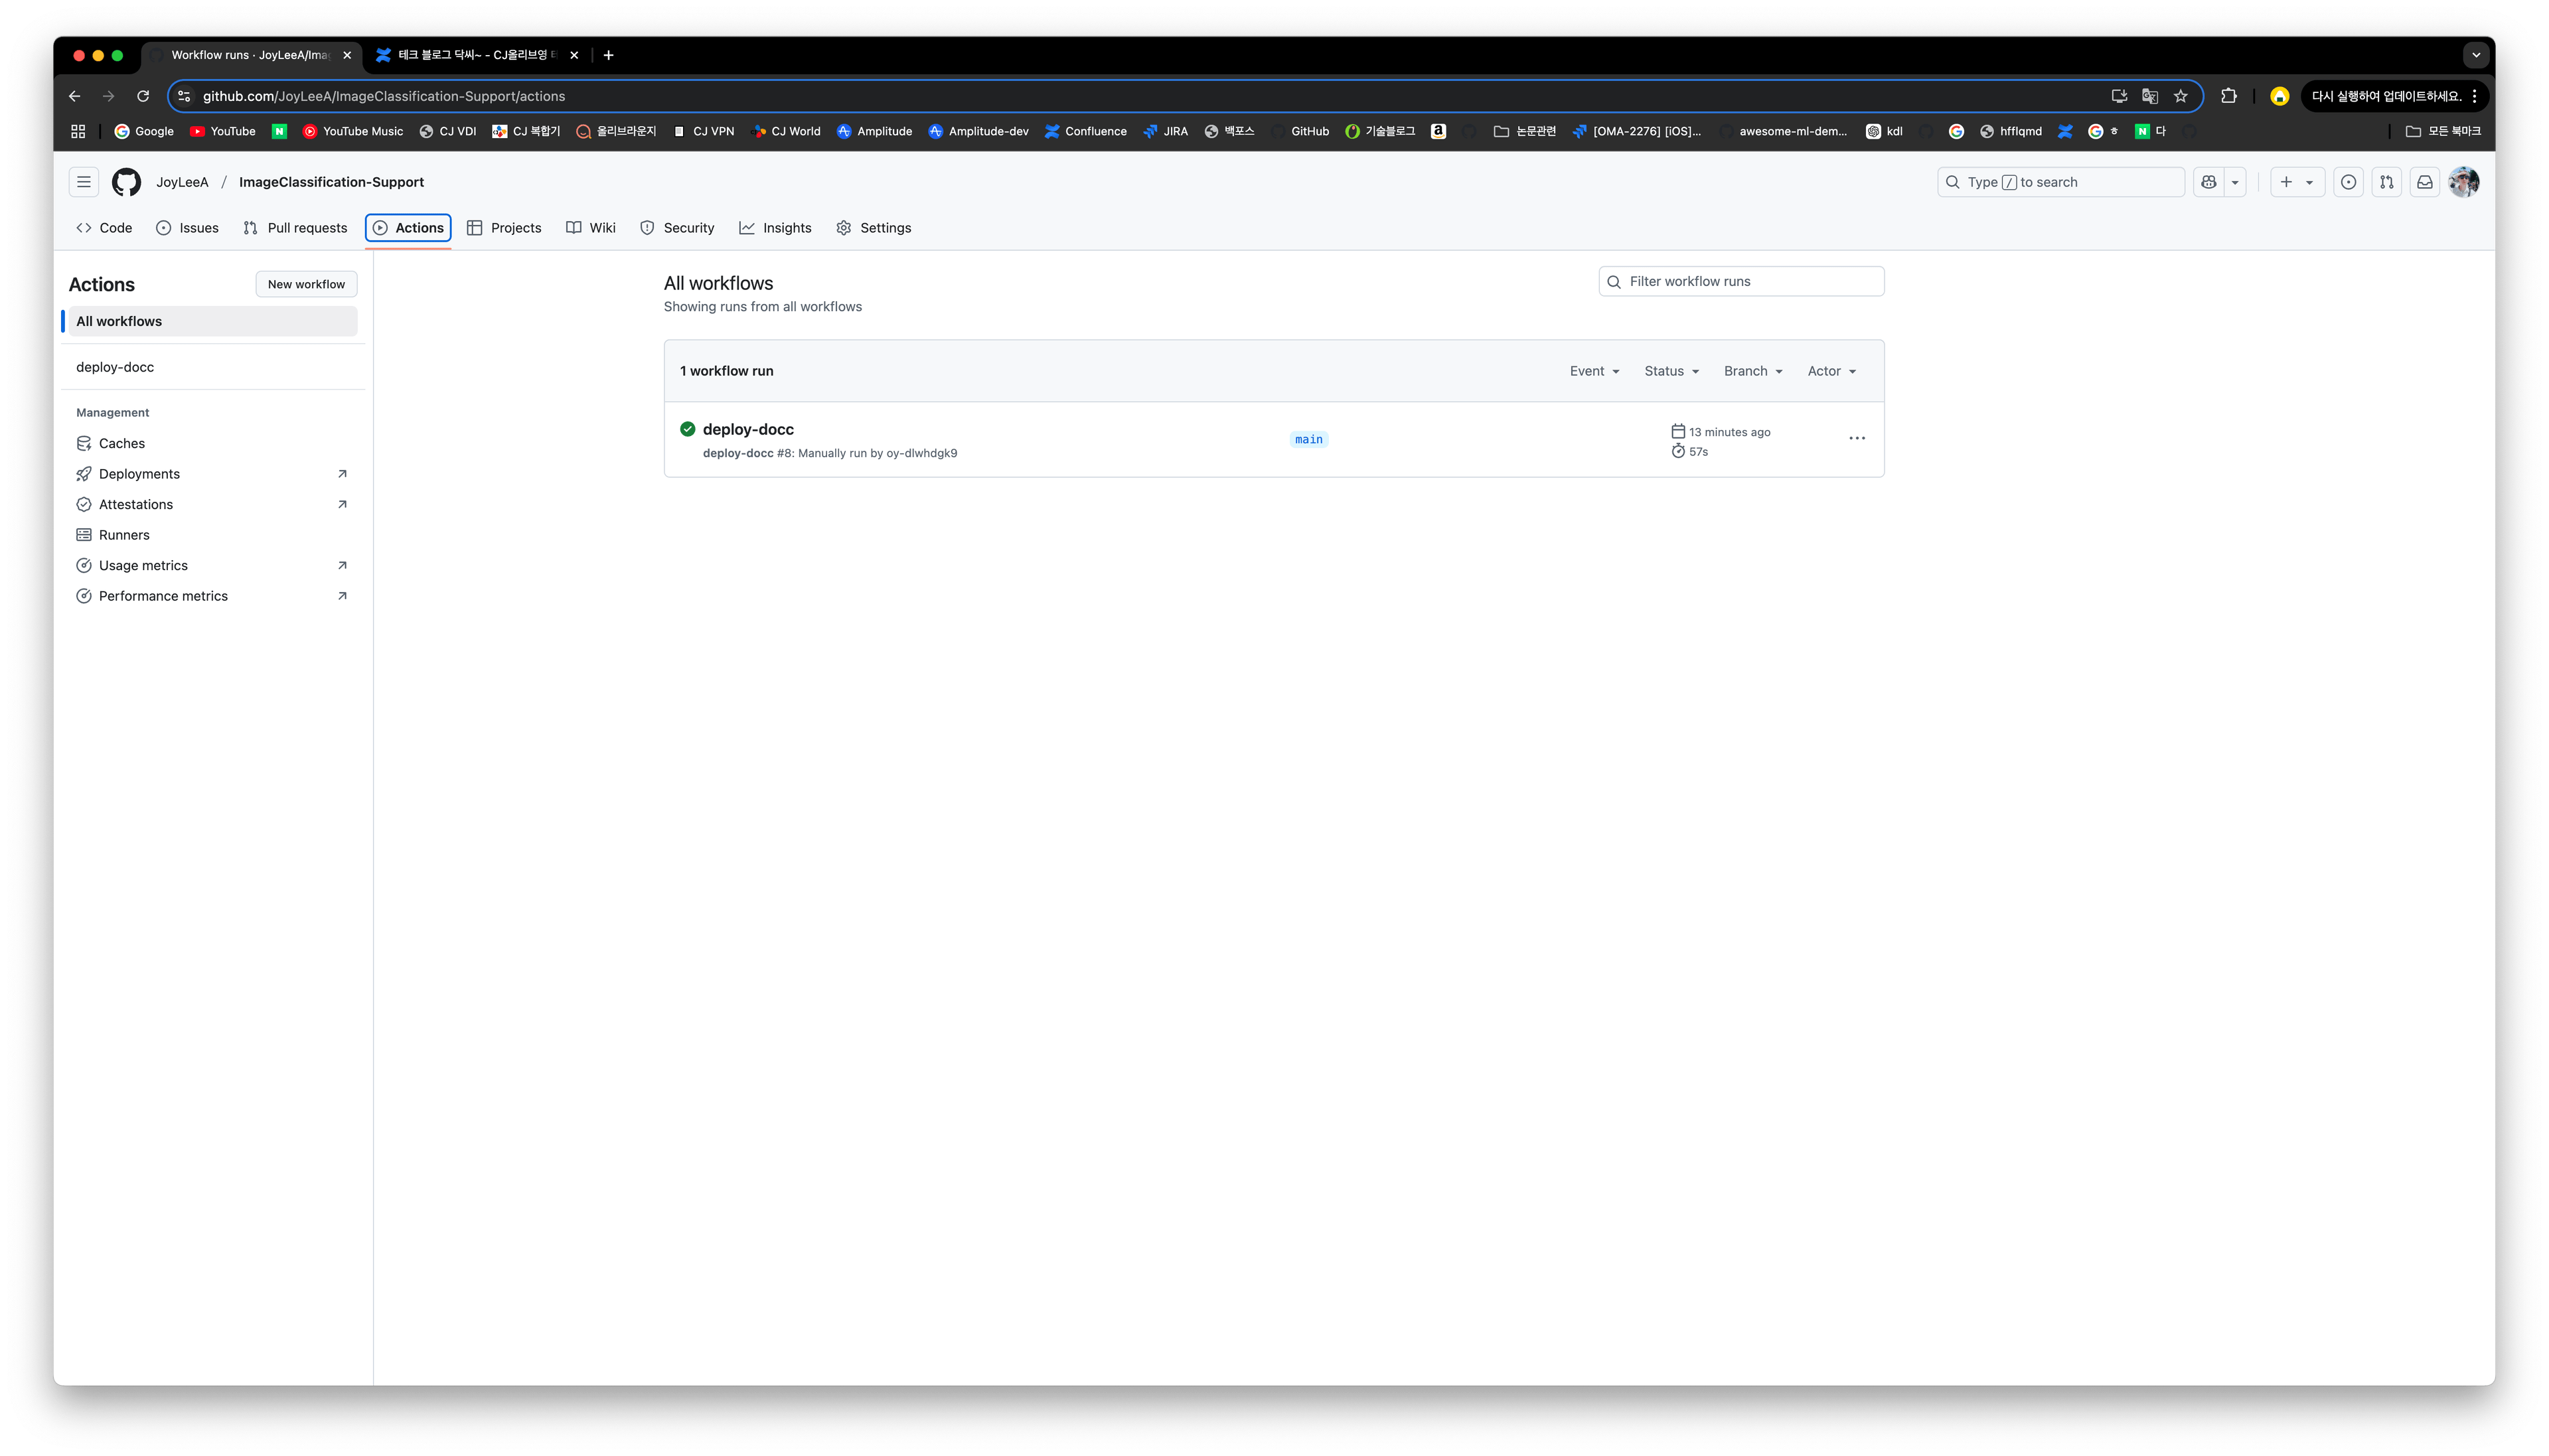Screen dimensions: 2549x1456
Task: Open the Security tab
Action: pos(677,228)
